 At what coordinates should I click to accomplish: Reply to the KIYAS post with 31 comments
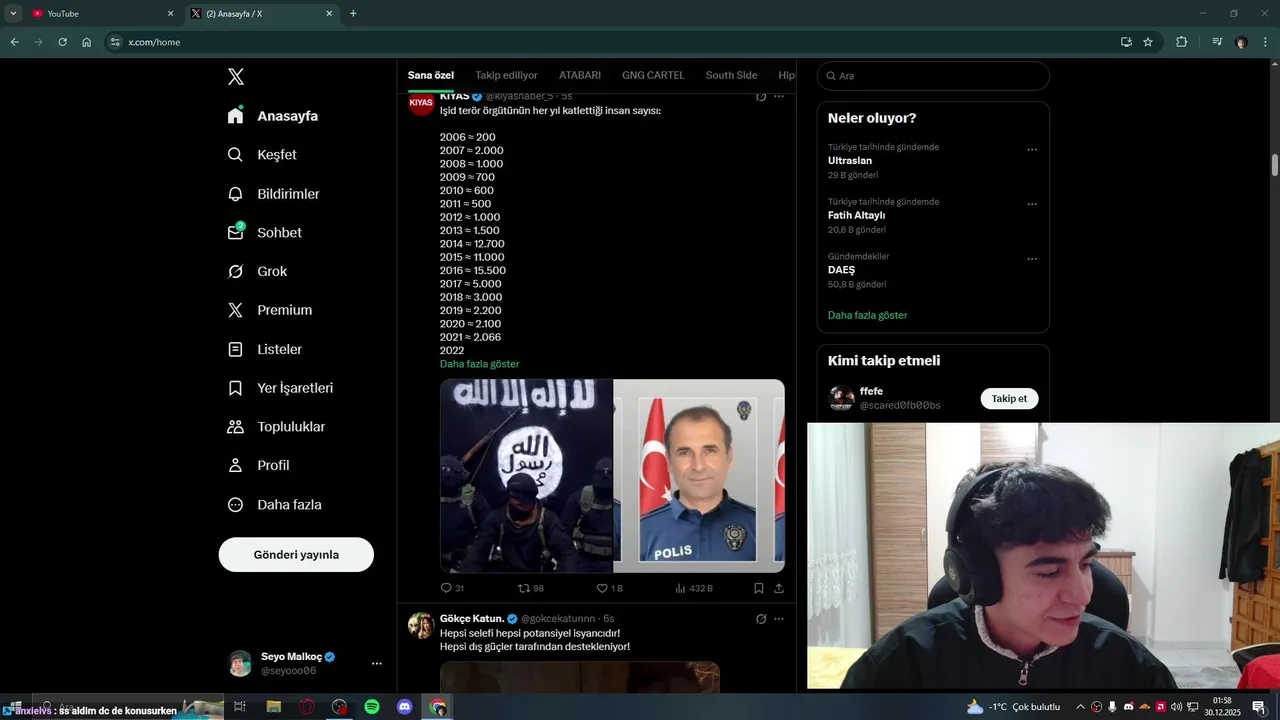(452, 588)
